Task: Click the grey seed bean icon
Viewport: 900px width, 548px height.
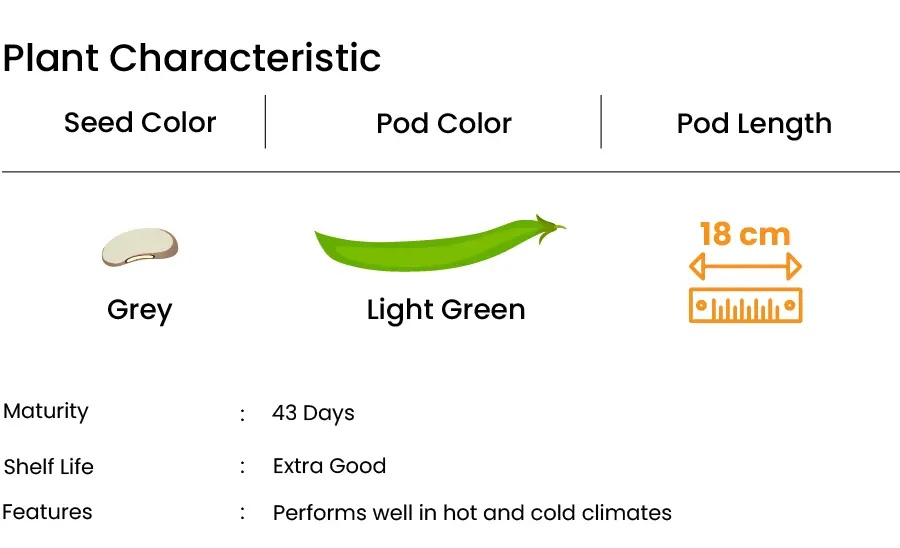Action: (140, 247)
